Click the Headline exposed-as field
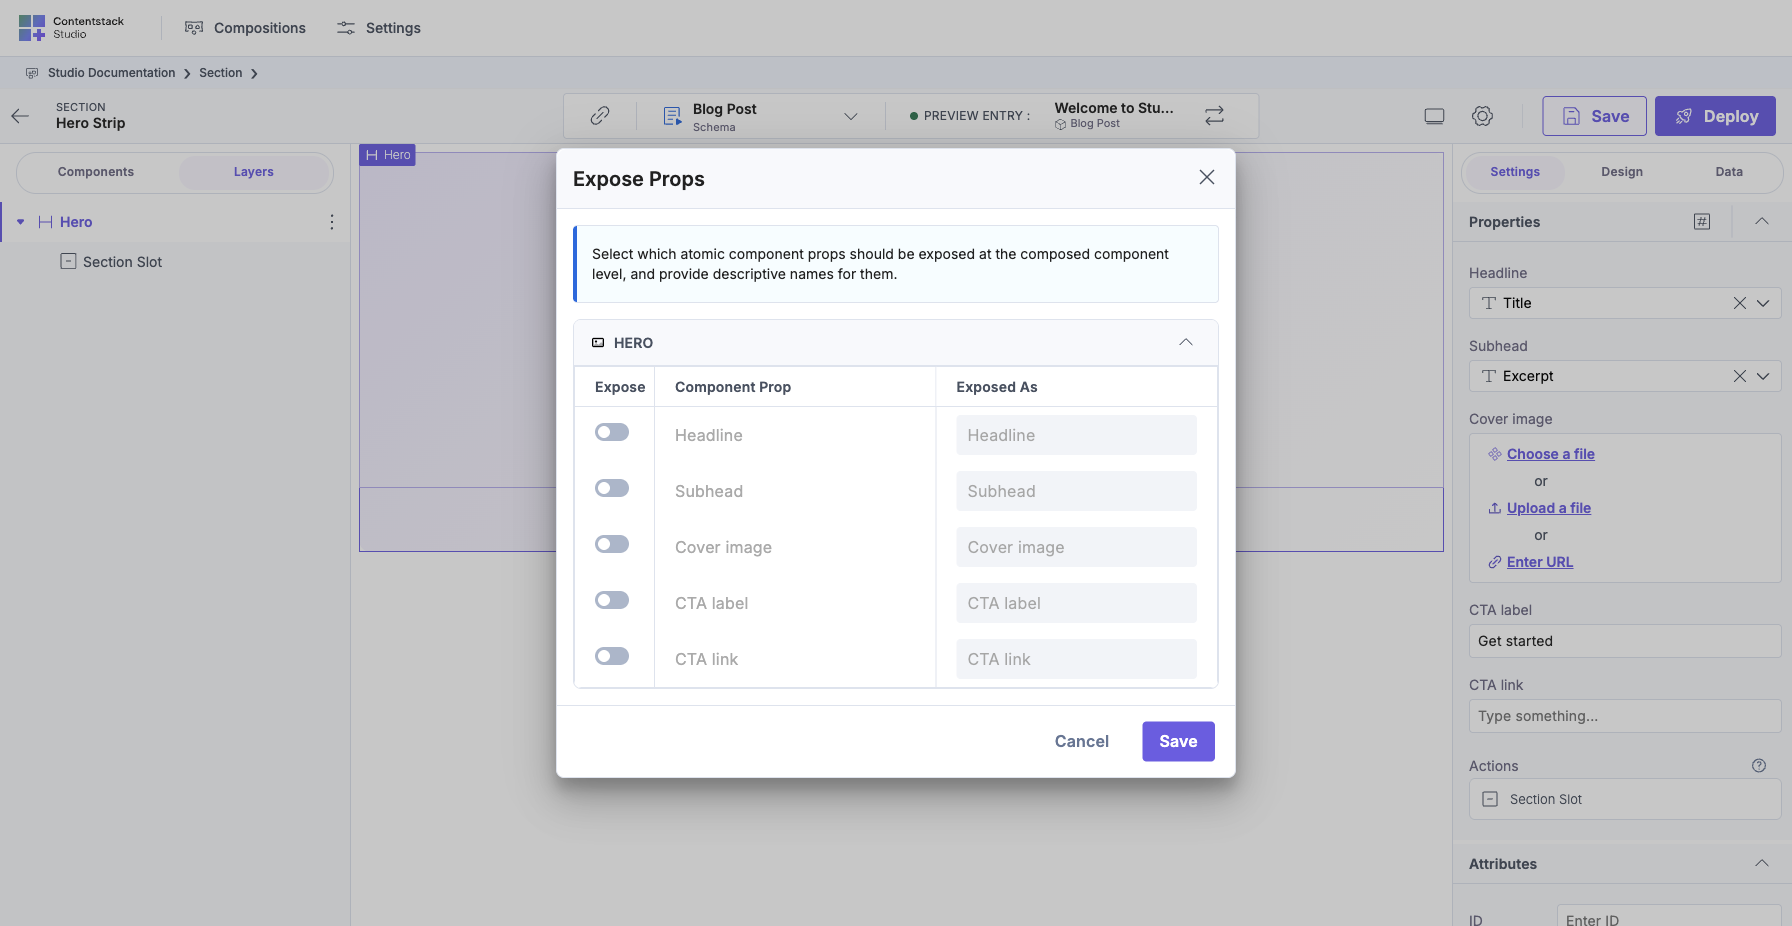The image size is (1792, 926). tap(1076, 435)
